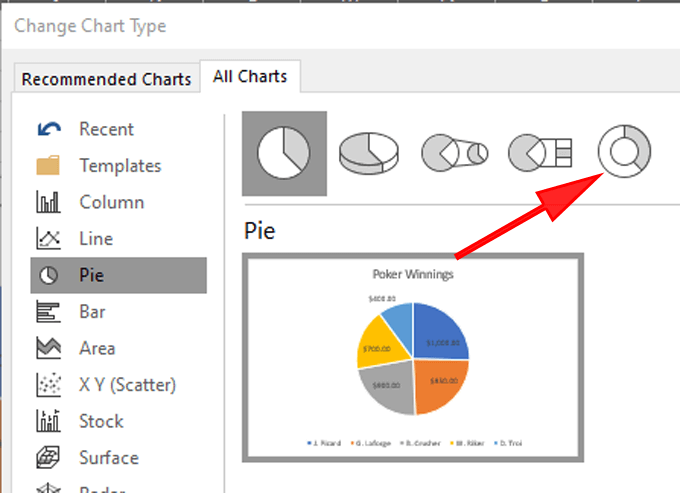The width and height of the screenshot is (680, 493).
Task: Select the Surface chart category
Action: [x=109, y=458]
